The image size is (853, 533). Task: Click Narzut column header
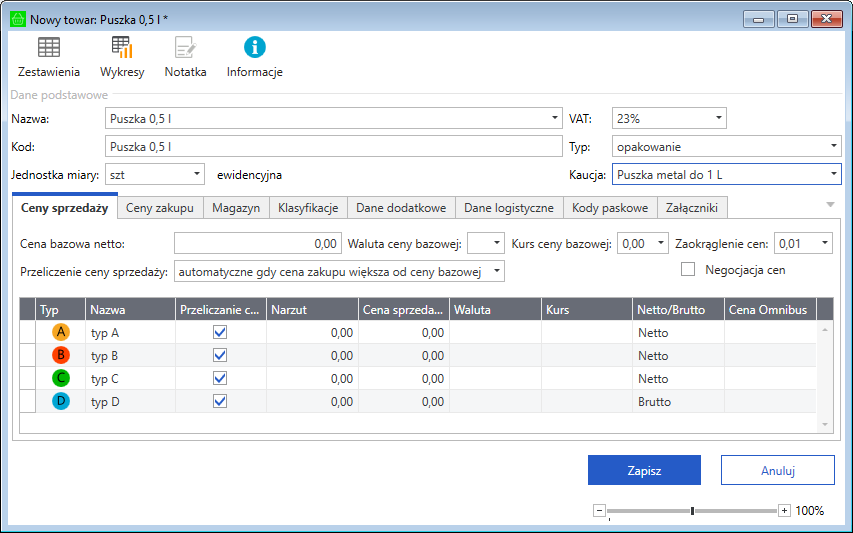point(312,309)
